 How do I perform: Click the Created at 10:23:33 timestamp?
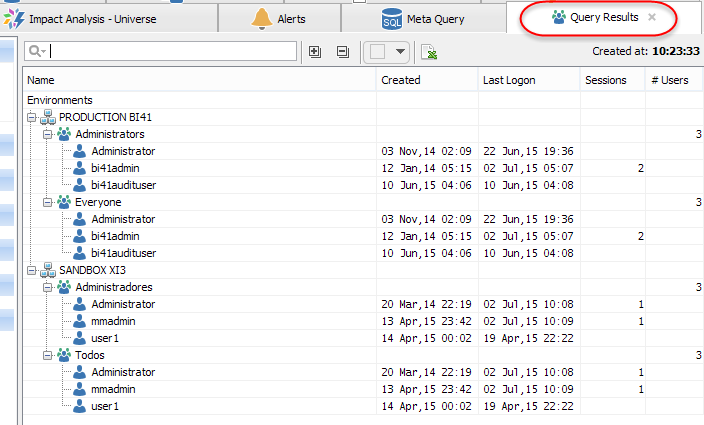tap(646, 51)
